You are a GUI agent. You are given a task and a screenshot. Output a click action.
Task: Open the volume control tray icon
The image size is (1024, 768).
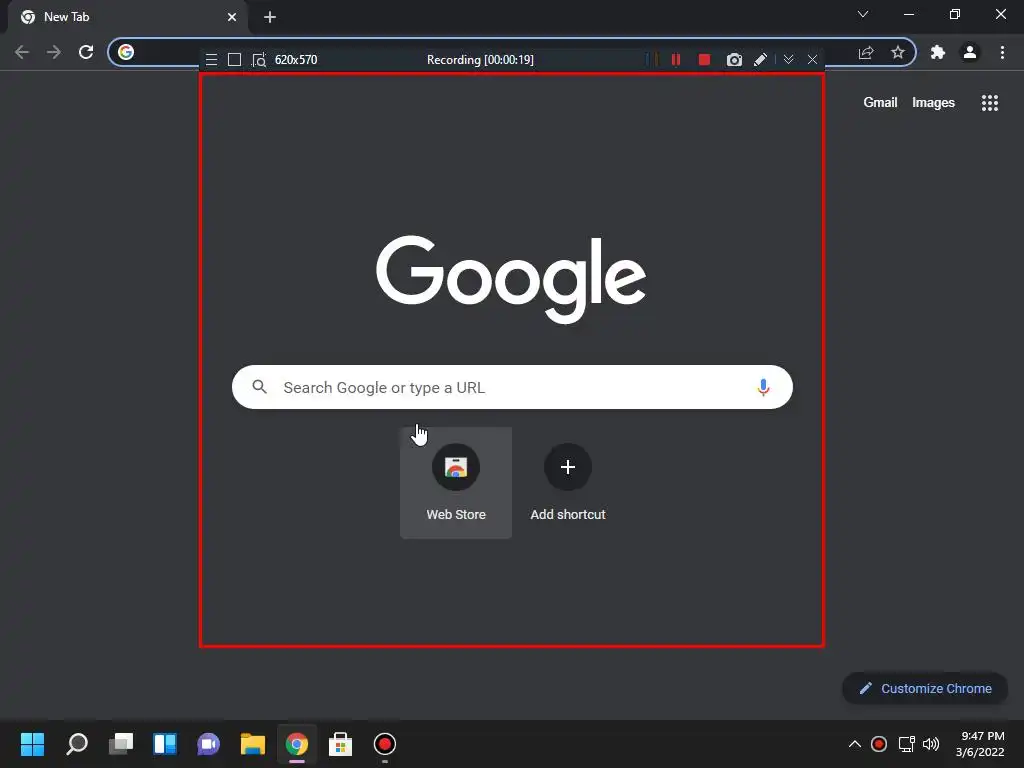(931, 744)
